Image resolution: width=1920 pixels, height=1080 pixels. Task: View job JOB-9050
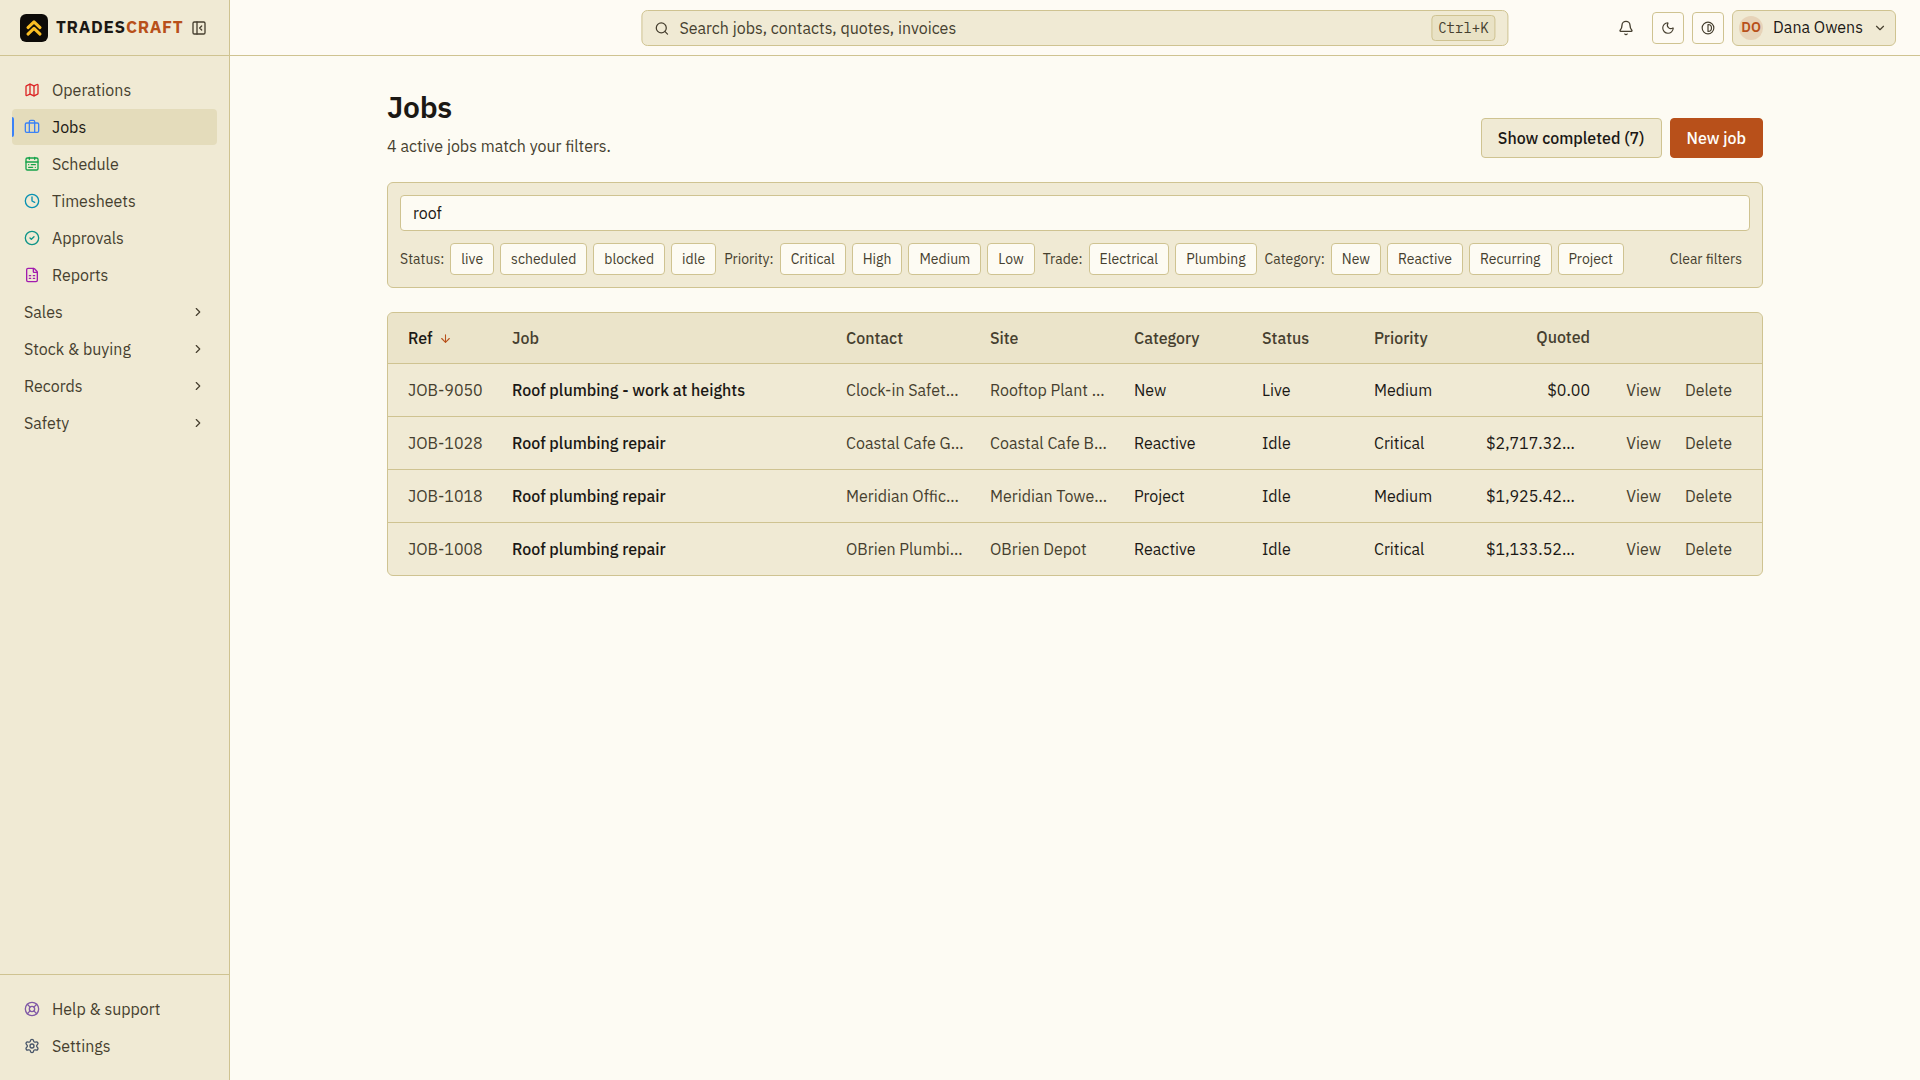tap(1643, 390)
